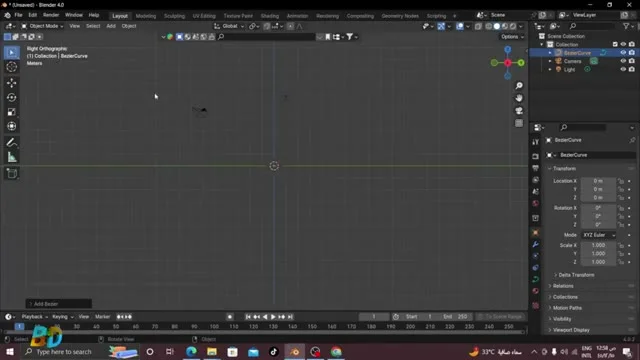Image resolution: width=640 pixels, height=360 pixels.
Task: Select the Rotate tool
Action: (11, 97)
